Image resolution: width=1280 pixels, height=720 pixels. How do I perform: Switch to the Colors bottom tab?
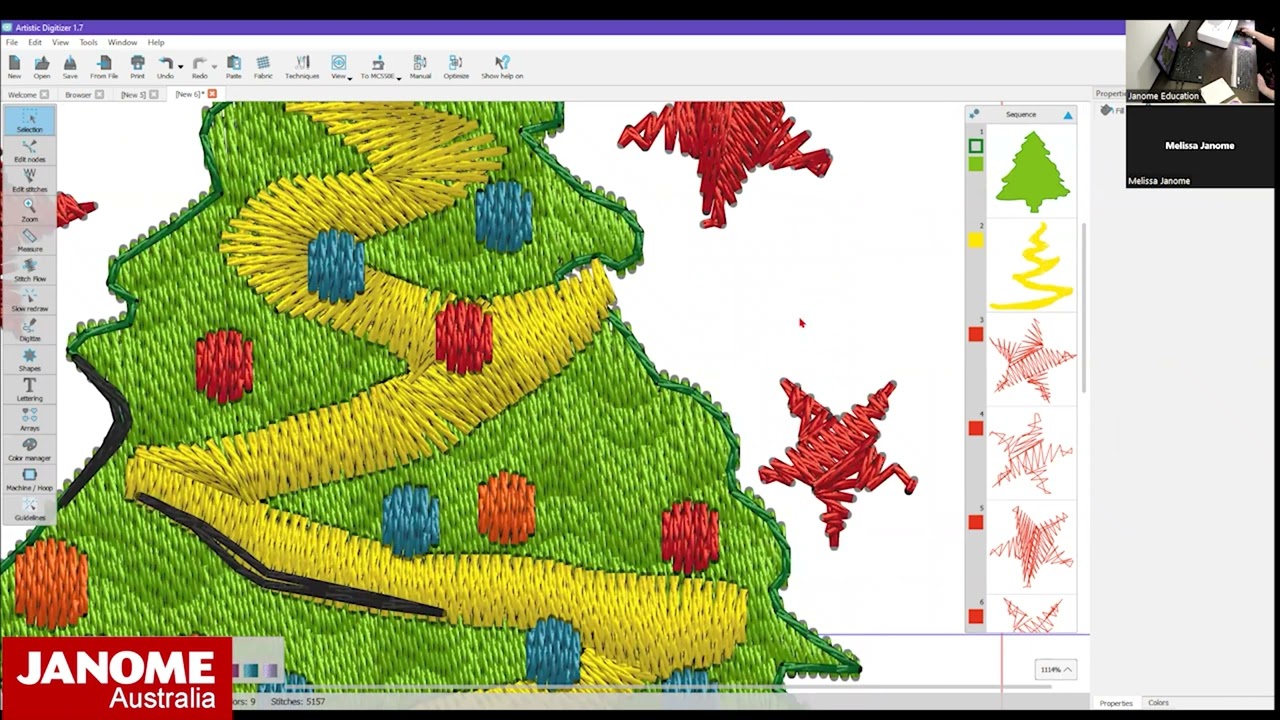tap(1158, 703)
